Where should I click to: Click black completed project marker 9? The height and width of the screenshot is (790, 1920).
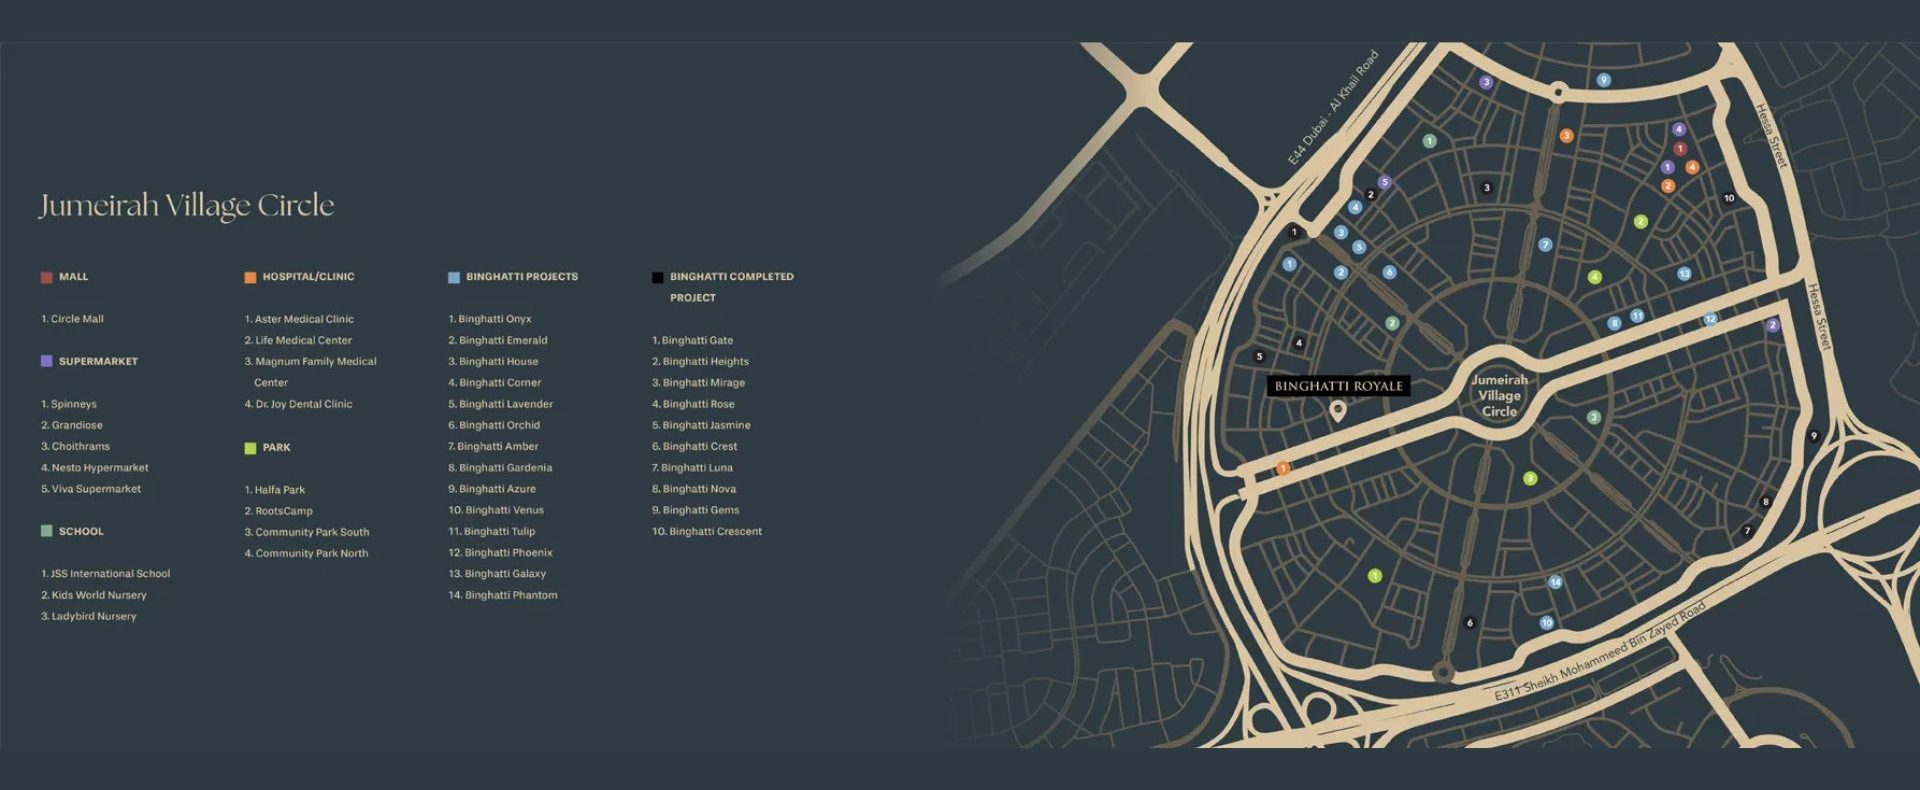click(1814, 436)
